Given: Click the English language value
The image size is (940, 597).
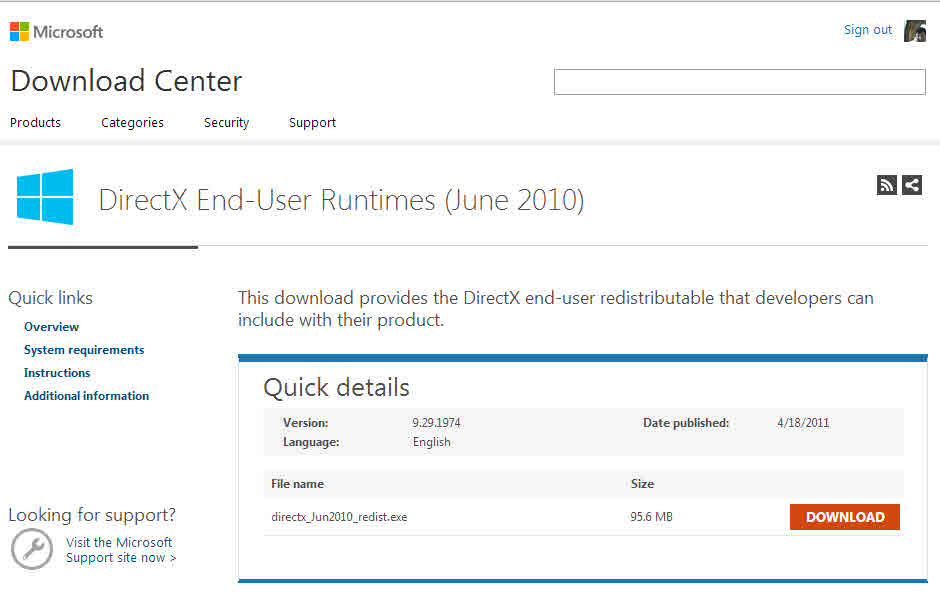Looking at the screenshot, I should 432,442.
